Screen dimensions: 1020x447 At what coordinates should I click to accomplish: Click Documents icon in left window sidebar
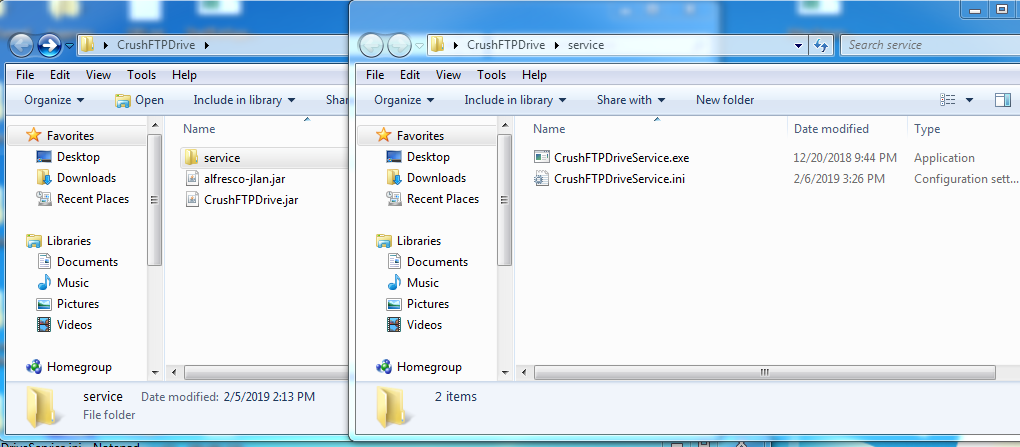(44, 262)
